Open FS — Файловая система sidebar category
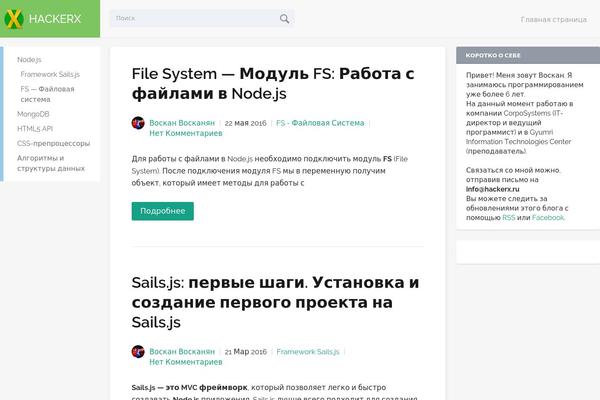 [x=47, y=94]
